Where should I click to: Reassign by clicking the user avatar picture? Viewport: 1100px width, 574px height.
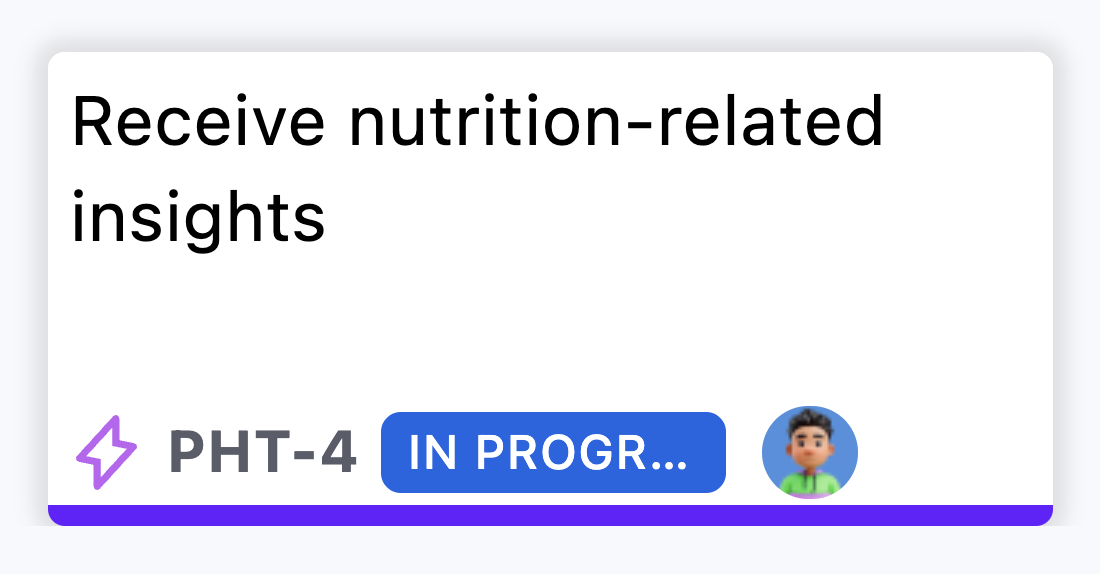point(809,452)
